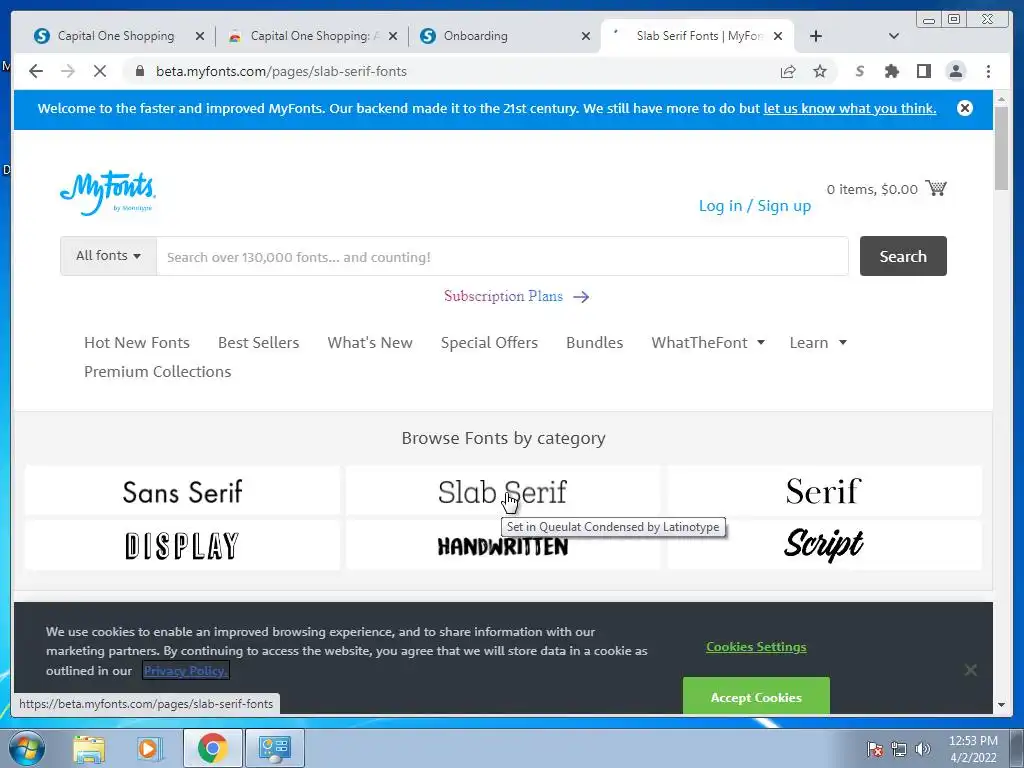Click the browser address bar URL

281,71
